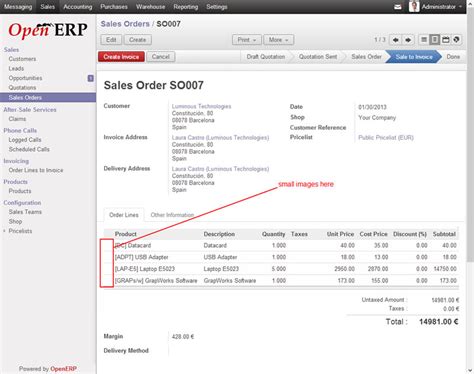474x374 pixels.
Task: Open the mail envelope icon in top bar
Action: (x=398, y=7)
